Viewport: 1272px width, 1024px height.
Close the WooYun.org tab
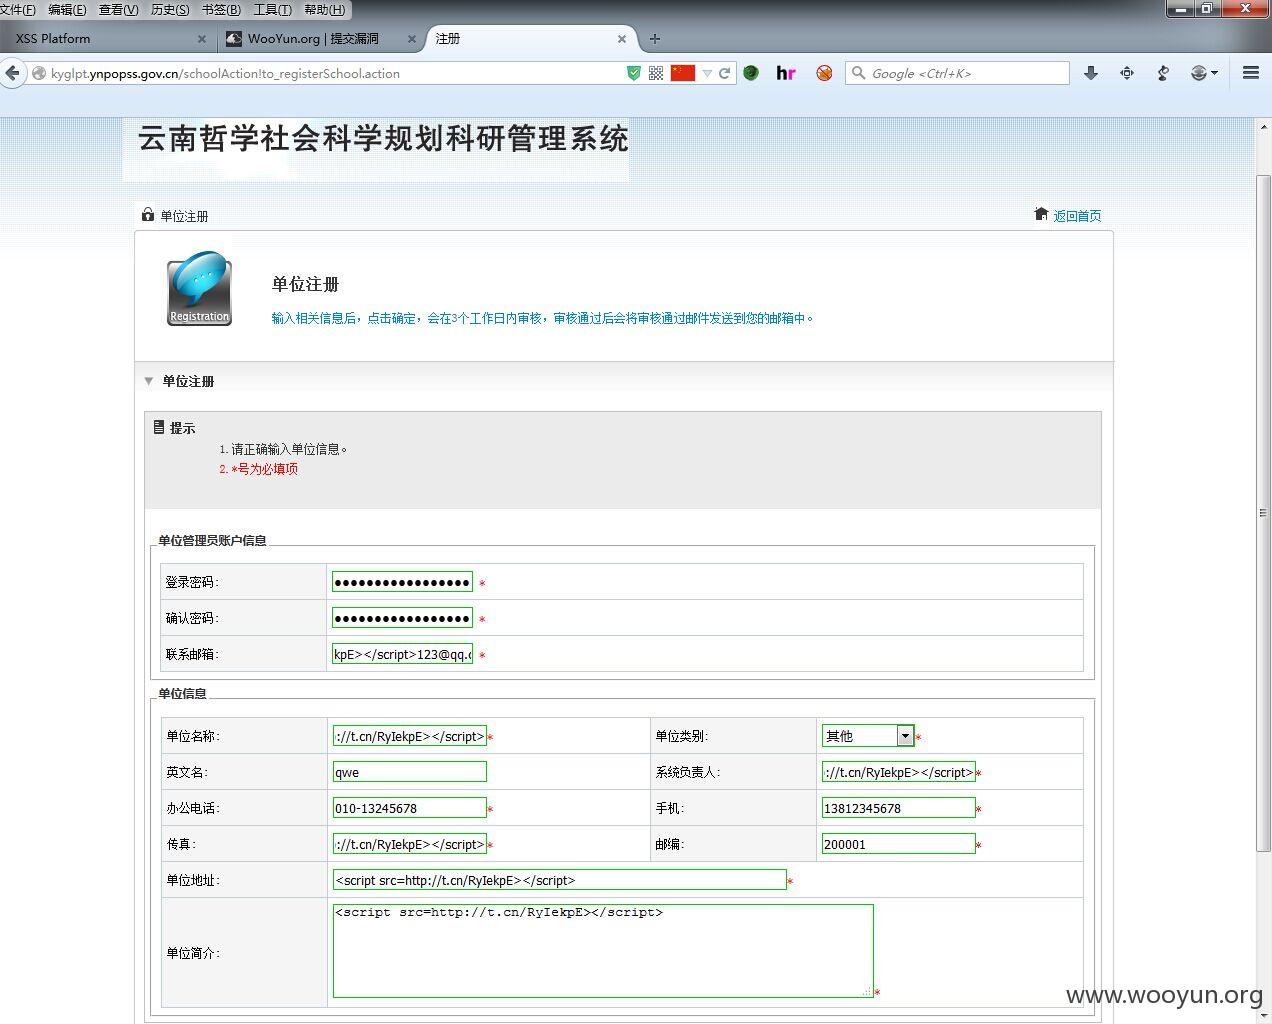coord(412,39)
